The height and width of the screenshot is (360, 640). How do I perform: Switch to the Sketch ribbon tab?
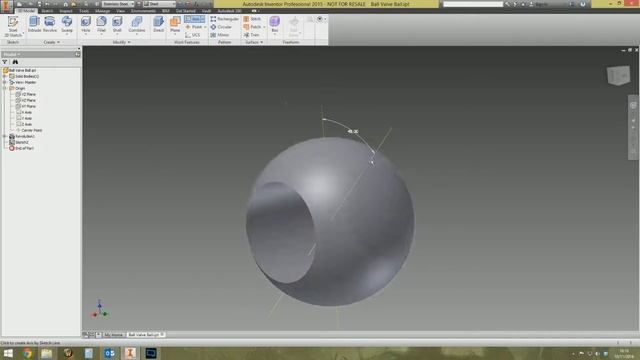click(x=47, y=11)
